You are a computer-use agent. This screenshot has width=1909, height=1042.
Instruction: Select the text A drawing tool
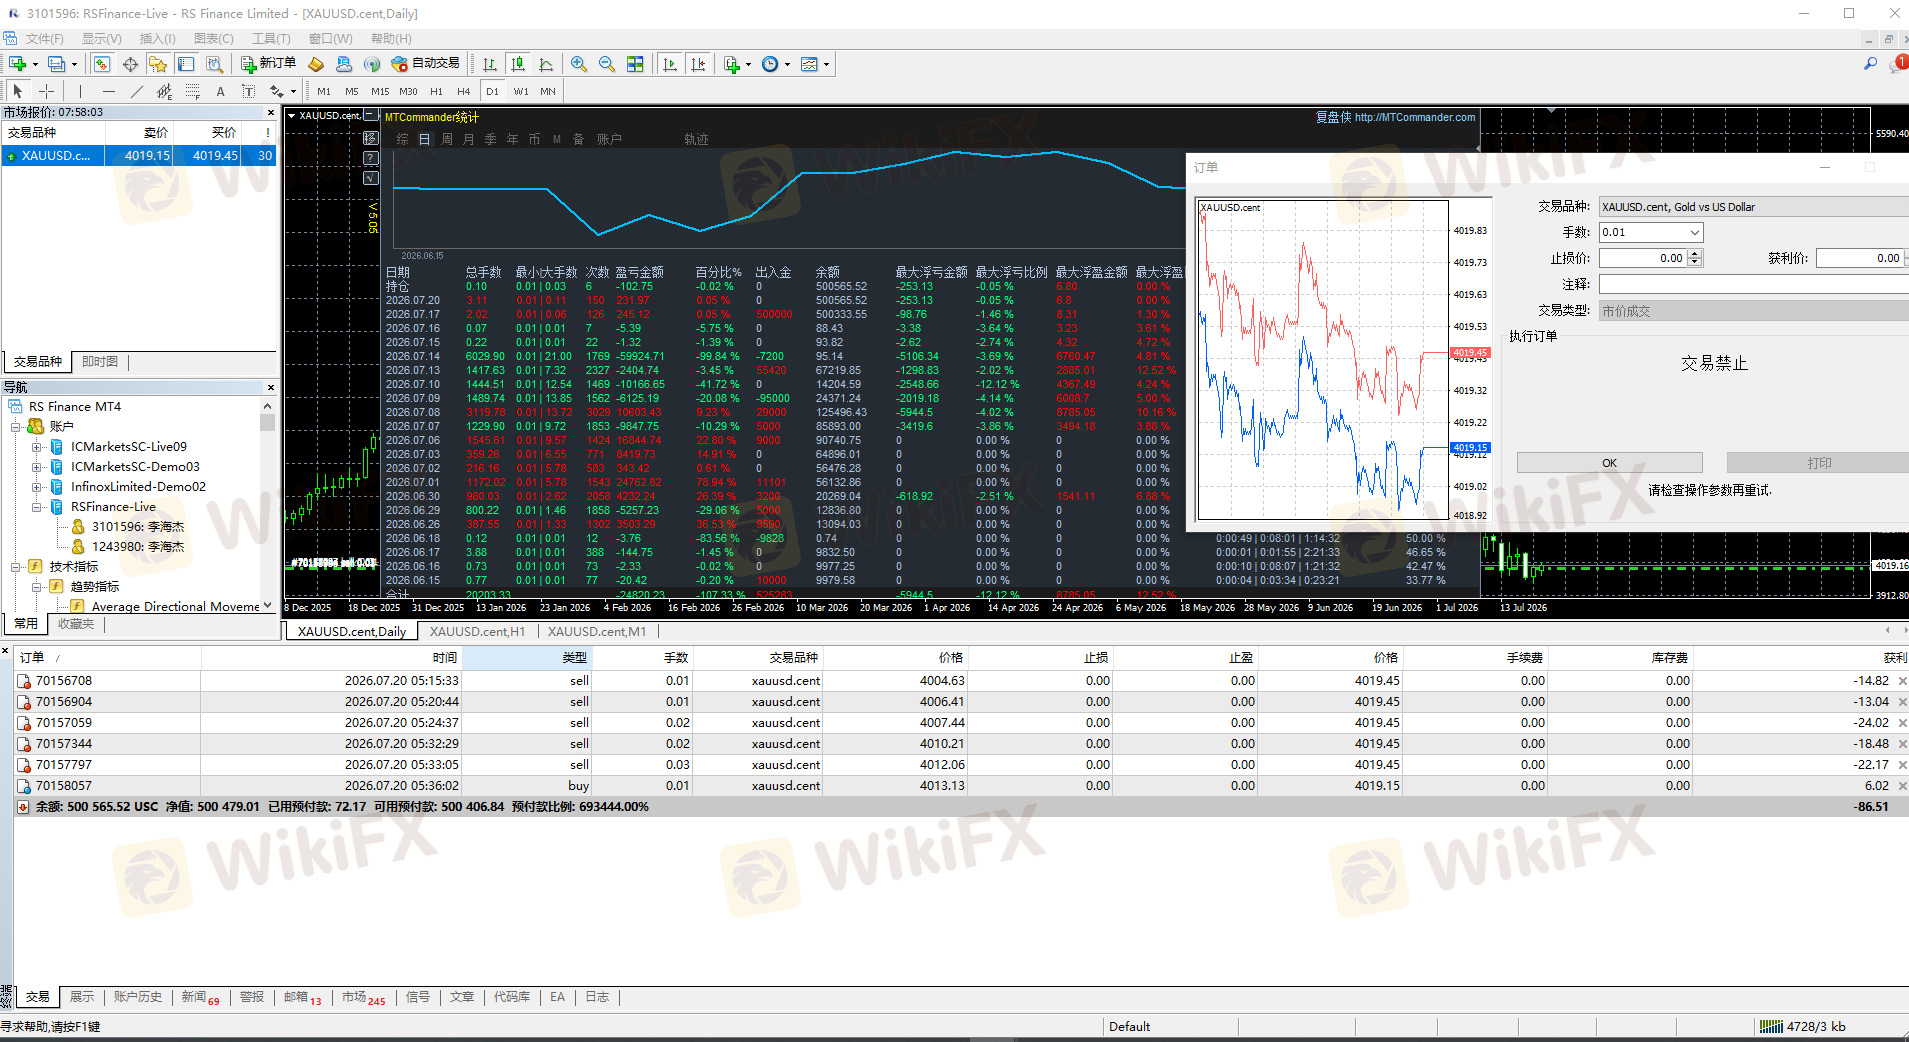pyautogui.click(x=220, y=91)
